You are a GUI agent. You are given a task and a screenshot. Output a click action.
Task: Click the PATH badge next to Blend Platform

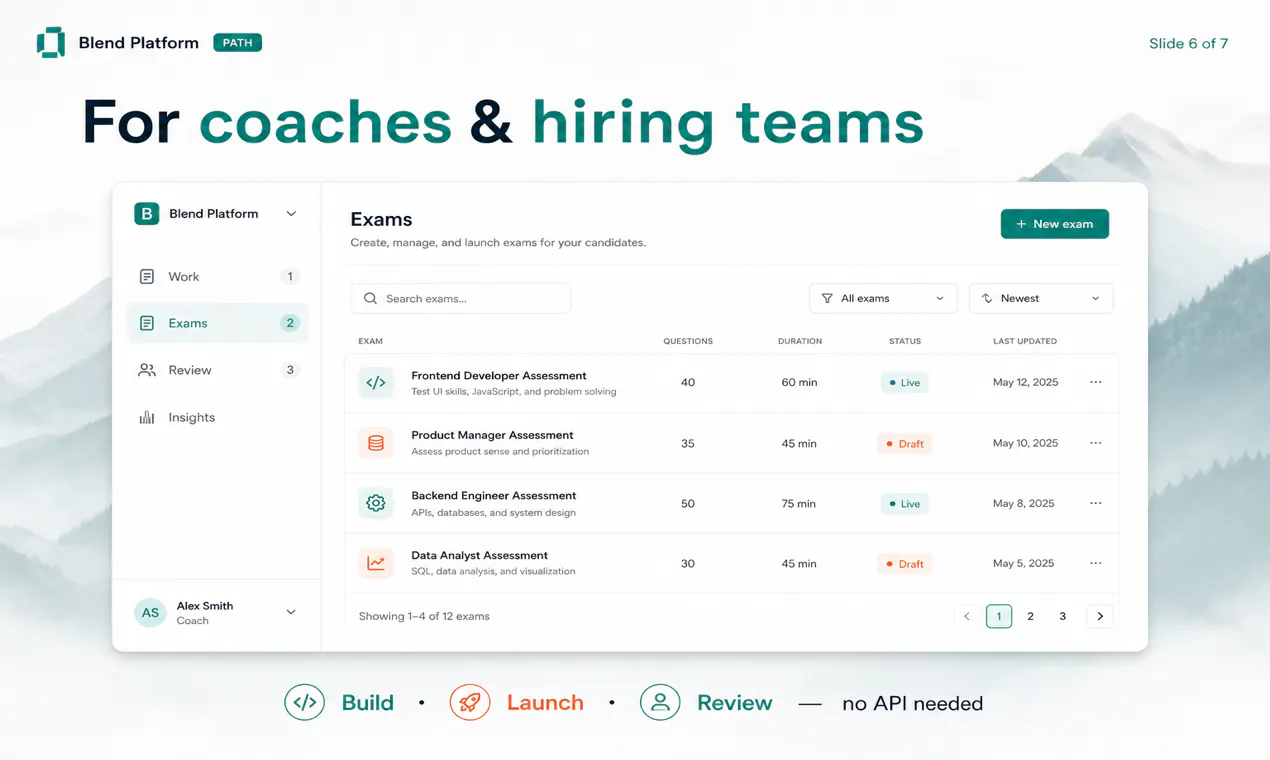[237, 43]
